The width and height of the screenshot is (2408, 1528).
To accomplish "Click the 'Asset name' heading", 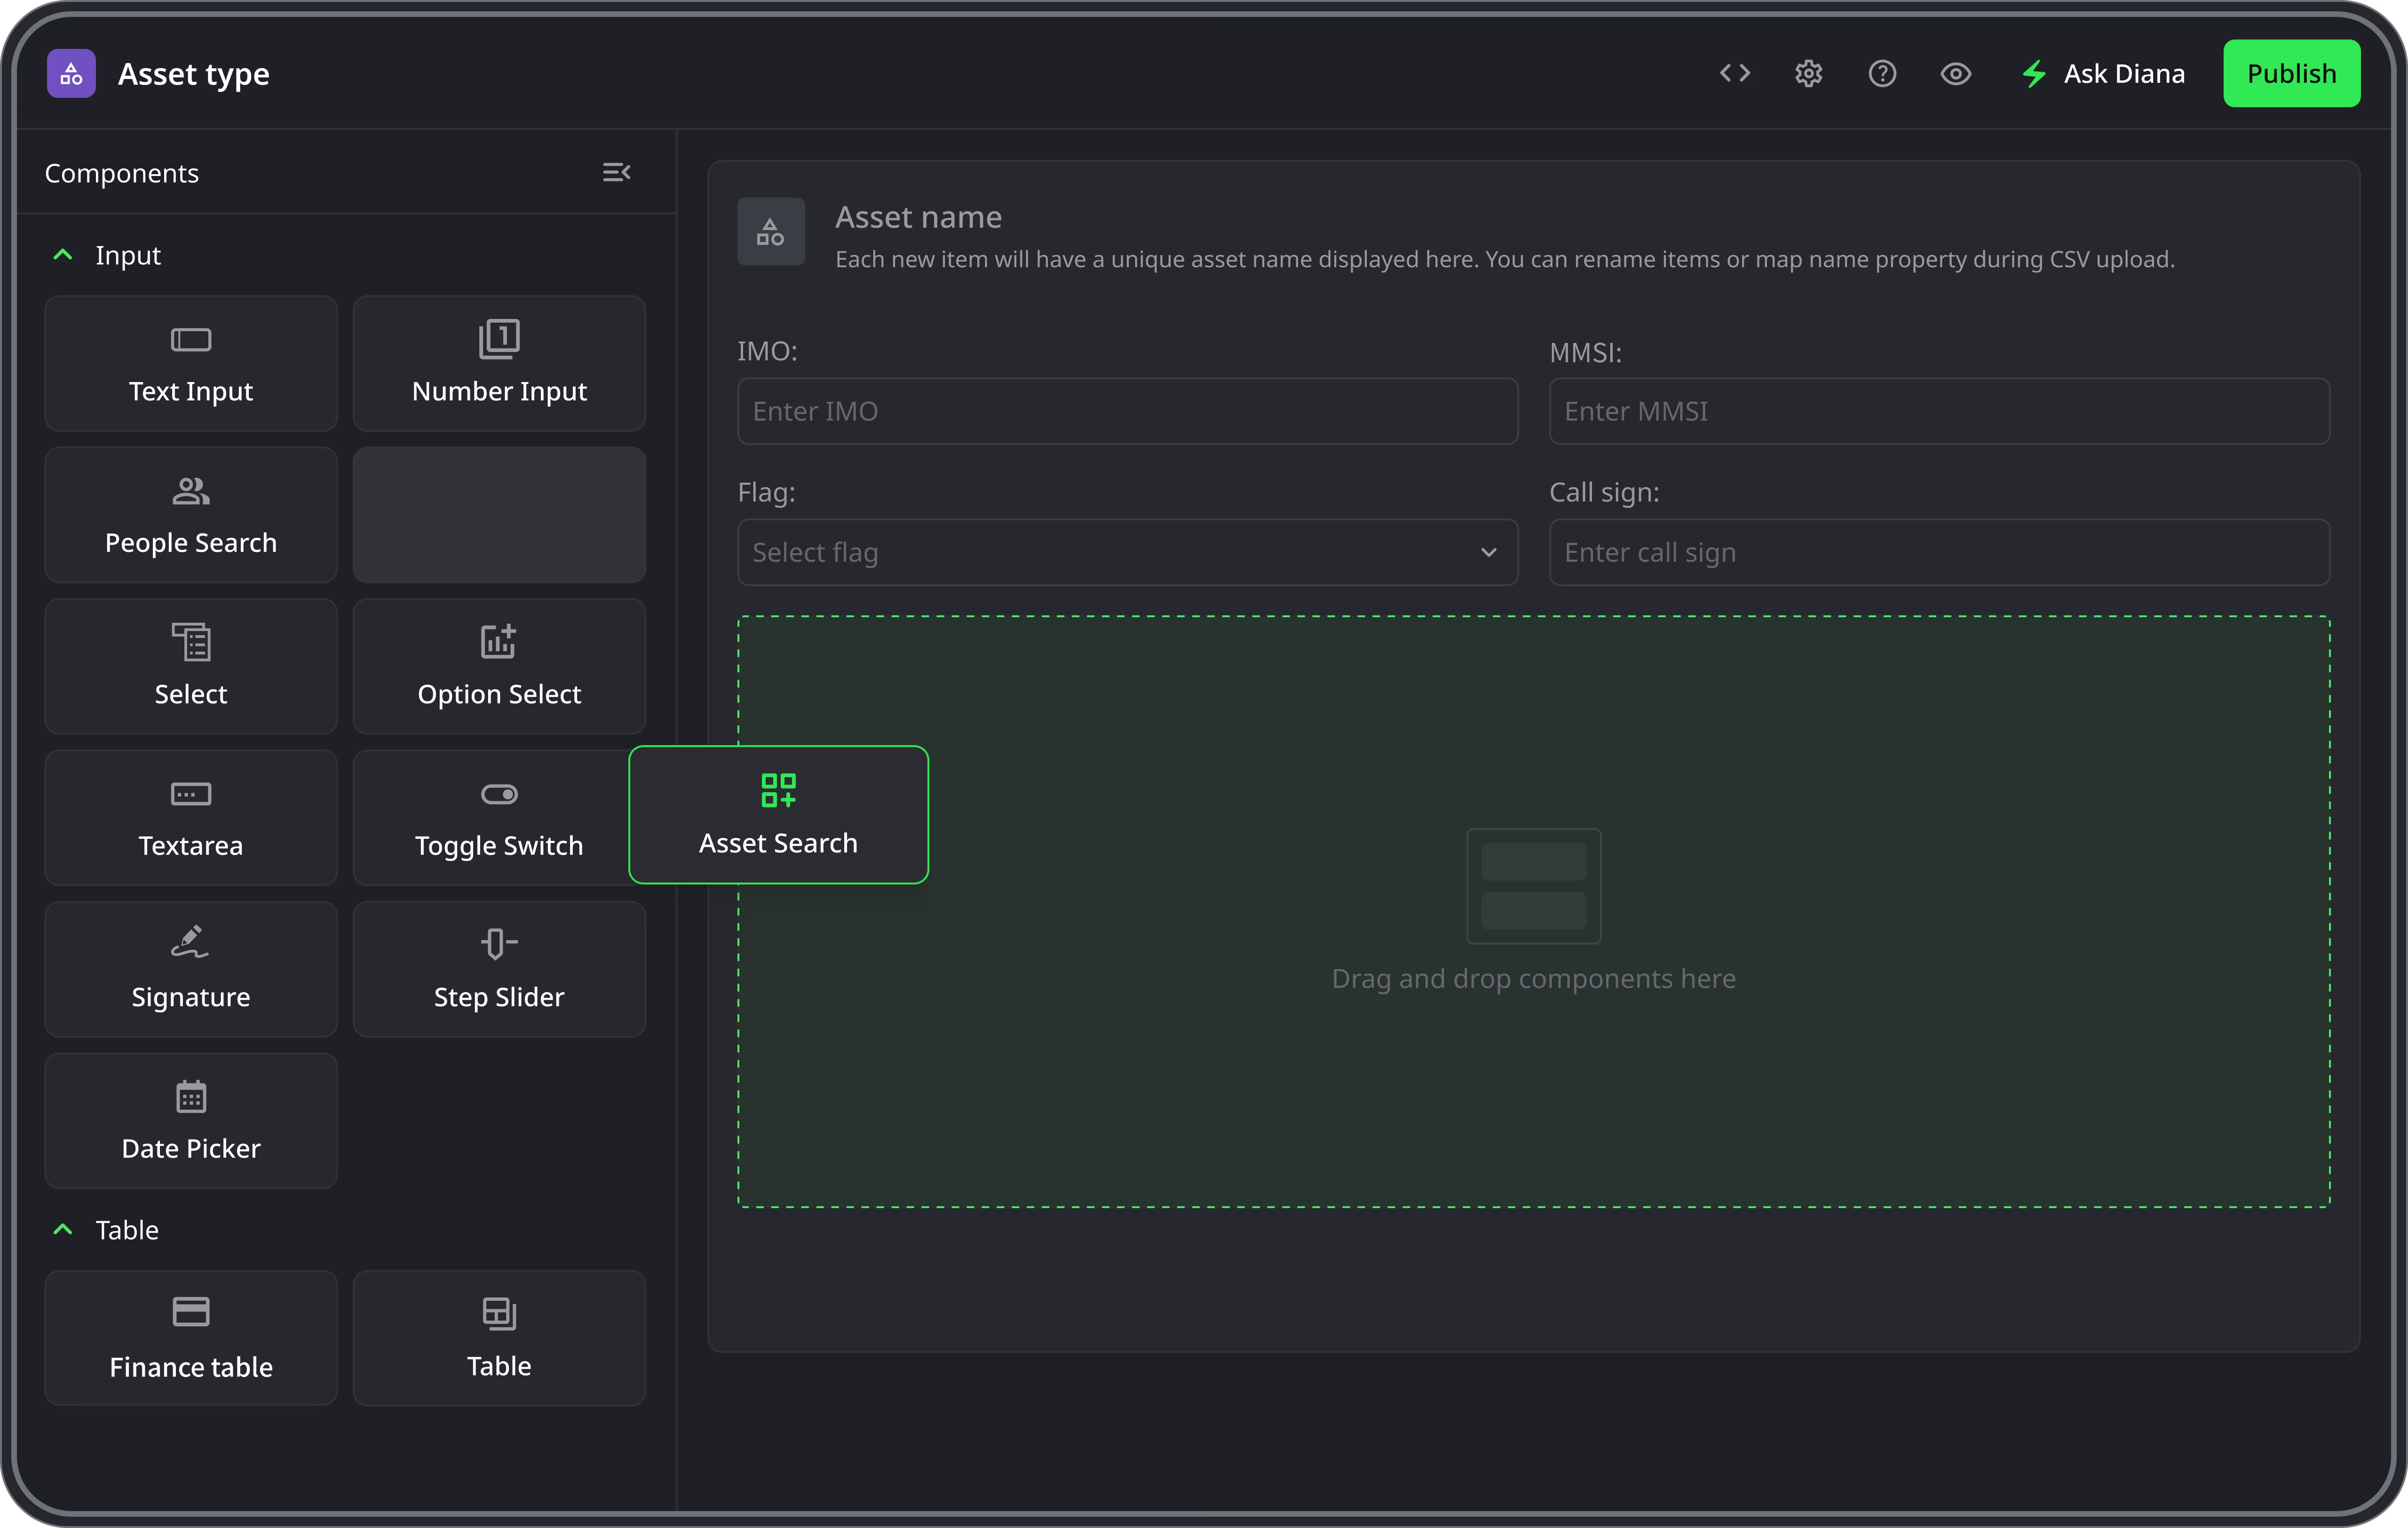I will (918, 217).
